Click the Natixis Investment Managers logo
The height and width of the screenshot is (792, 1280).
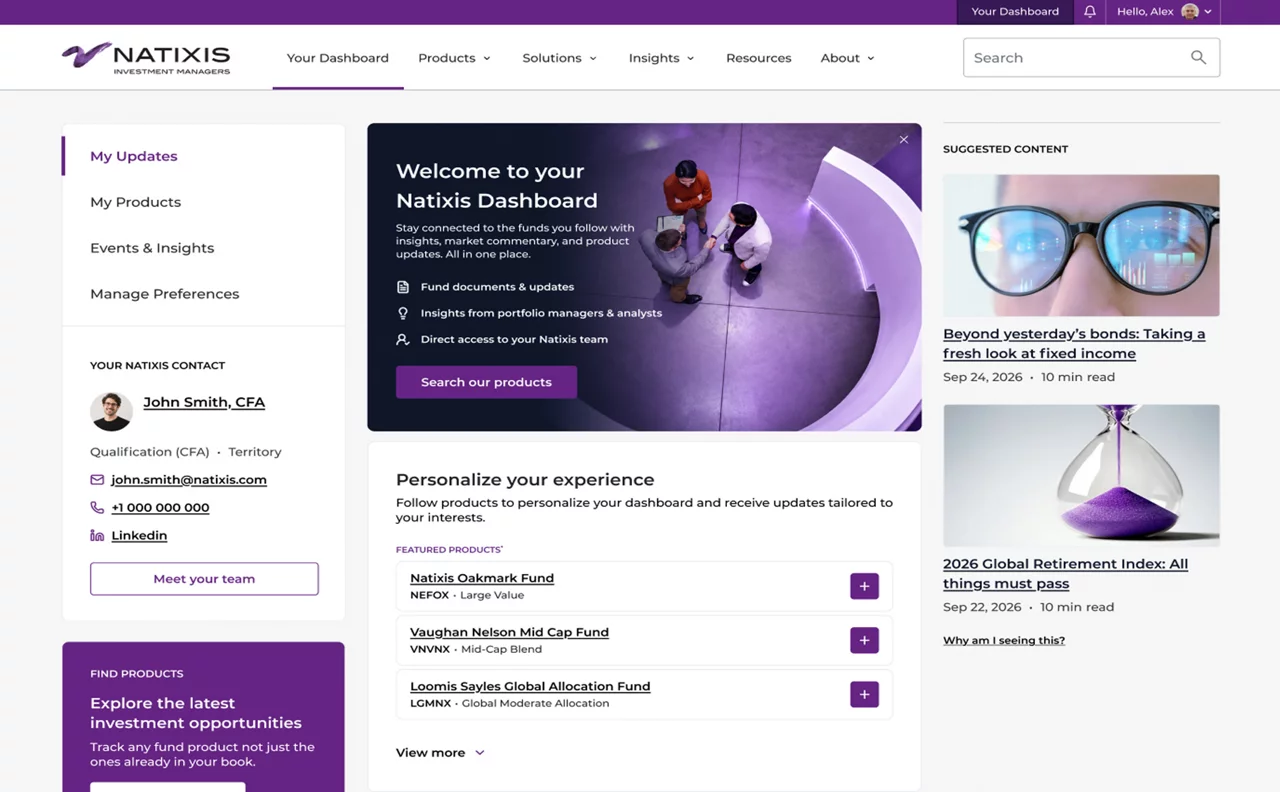[x=146, y=57]
